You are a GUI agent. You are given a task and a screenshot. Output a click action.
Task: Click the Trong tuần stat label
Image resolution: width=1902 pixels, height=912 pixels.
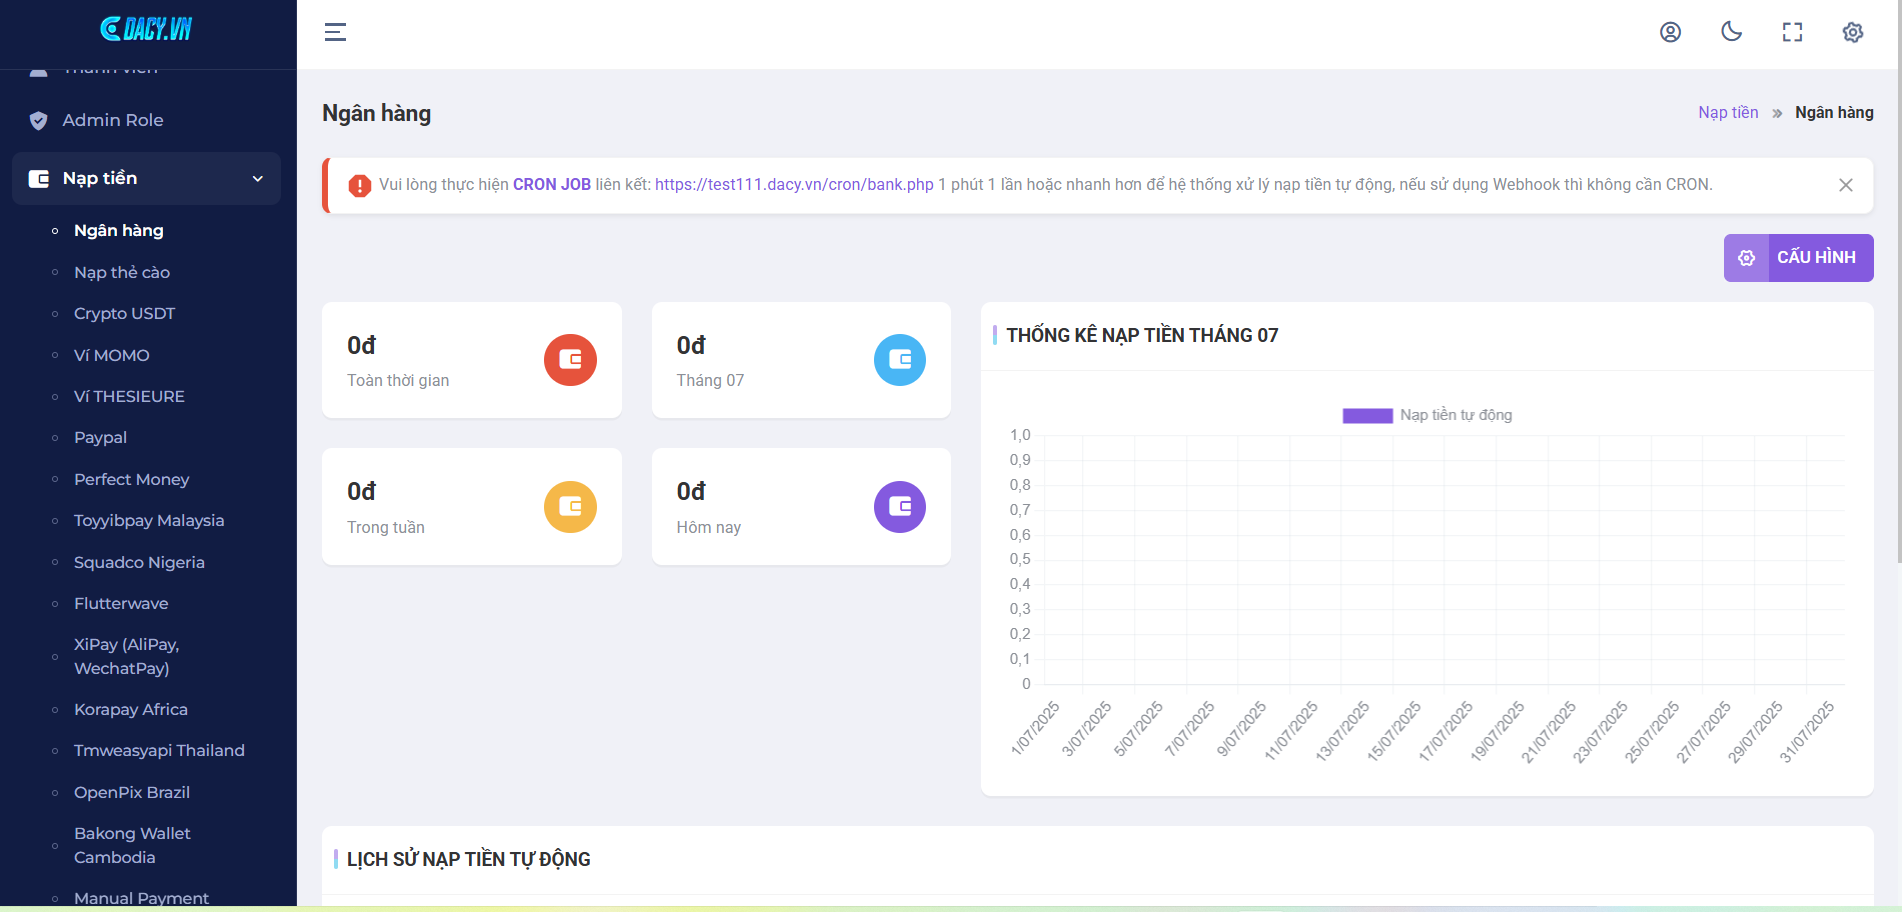[x=386, y=528]
